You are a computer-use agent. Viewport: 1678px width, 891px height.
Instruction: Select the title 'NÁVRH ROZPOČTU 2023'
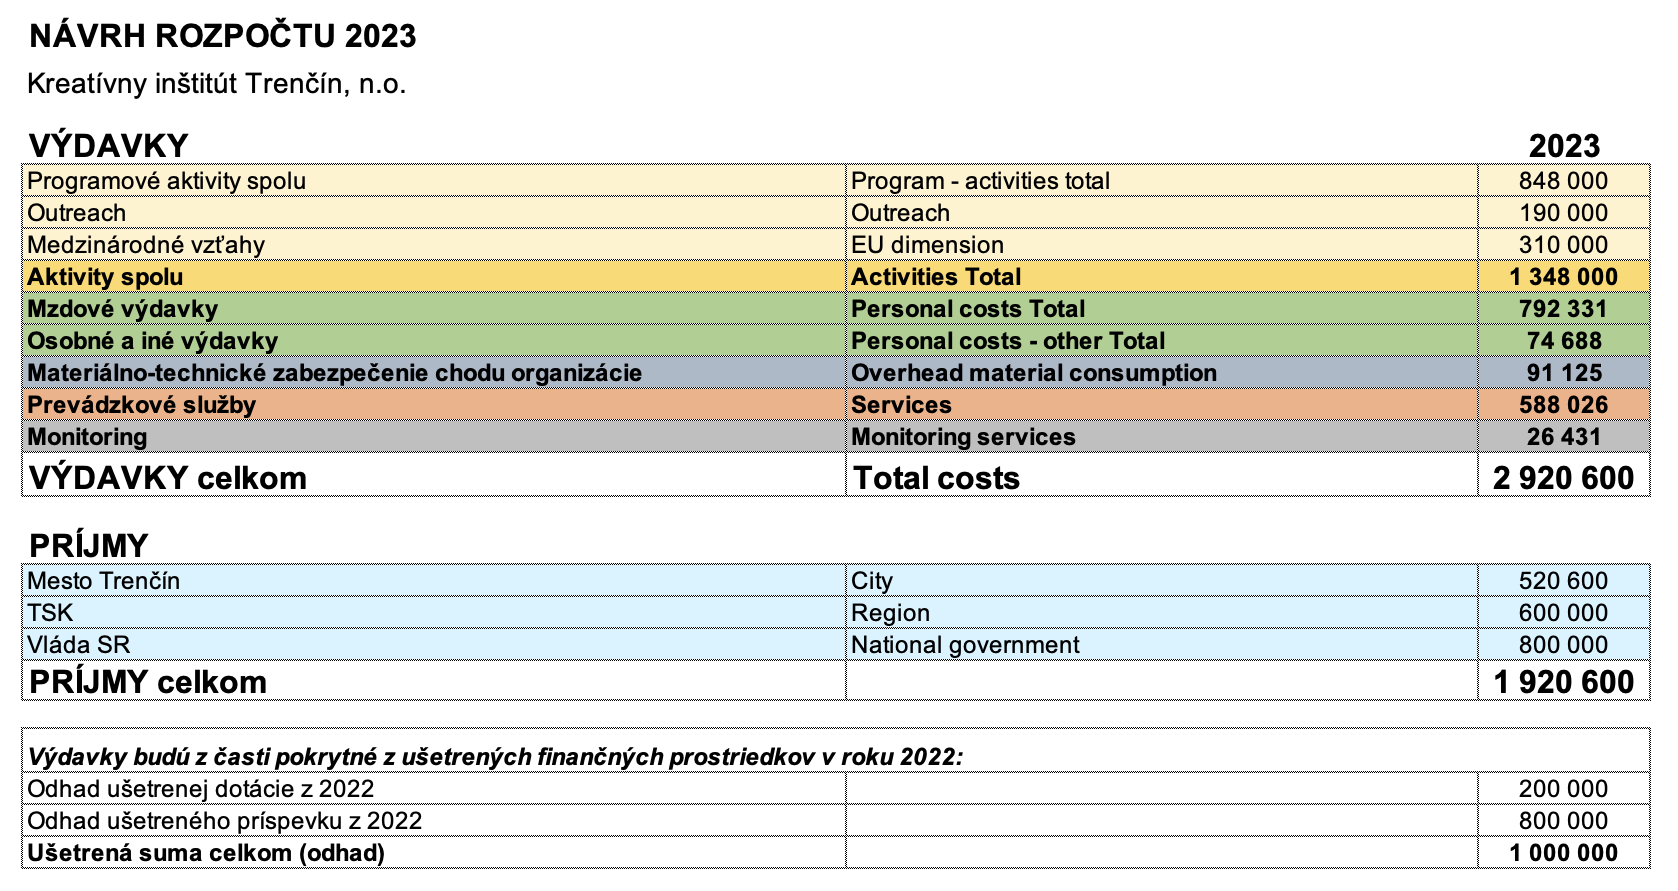222,36
